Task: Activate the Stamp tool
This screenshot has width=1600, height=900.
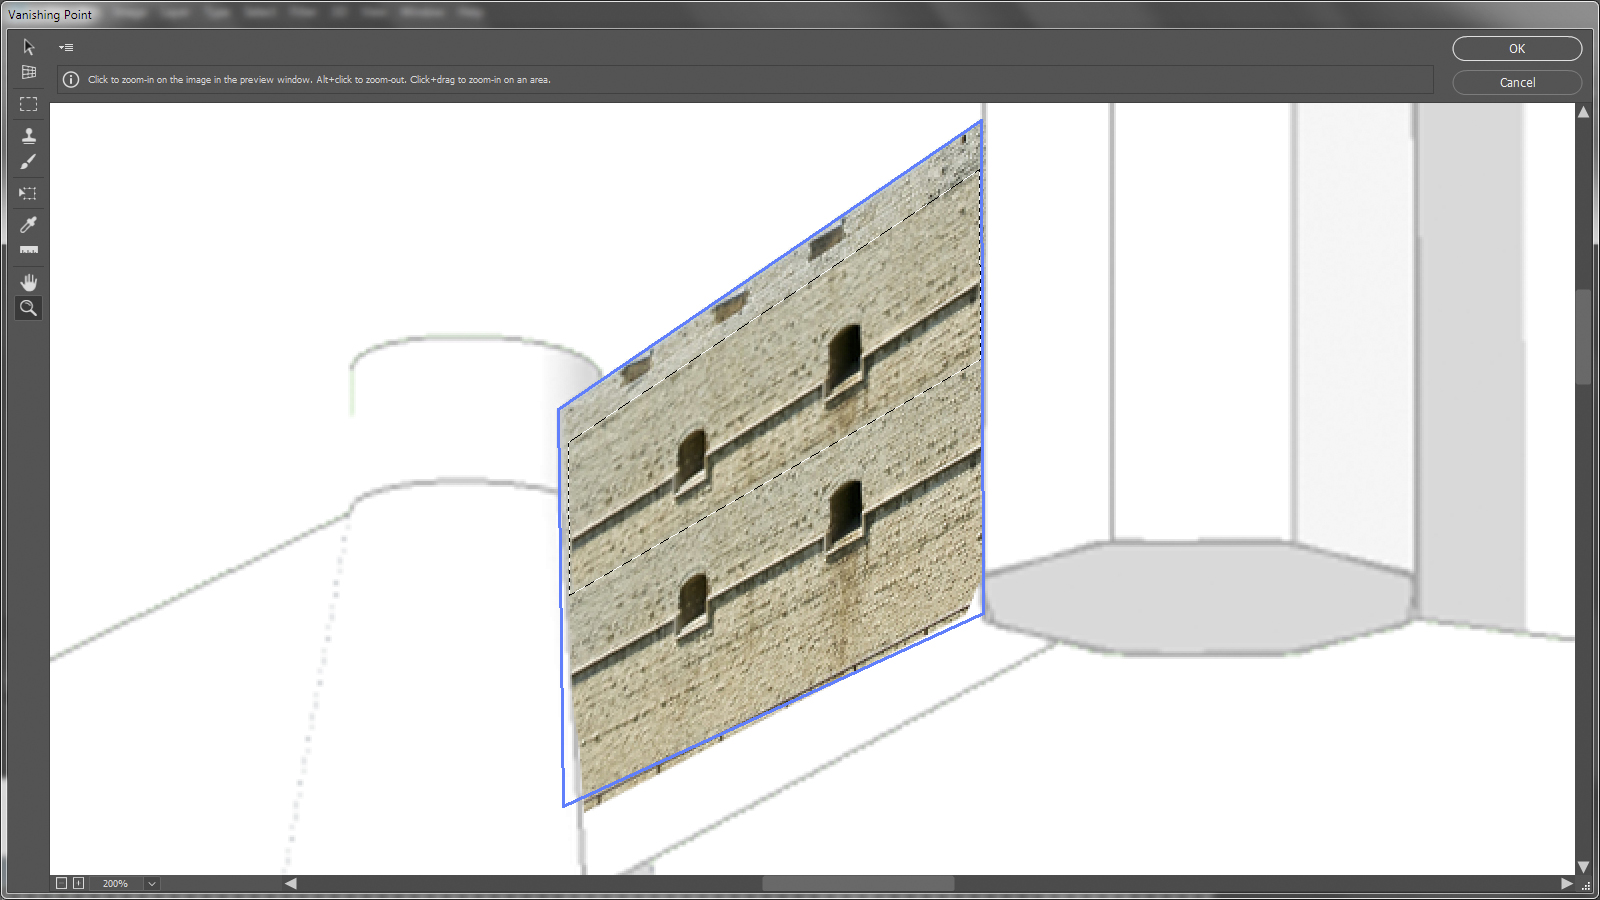Action: coord(28,135)
